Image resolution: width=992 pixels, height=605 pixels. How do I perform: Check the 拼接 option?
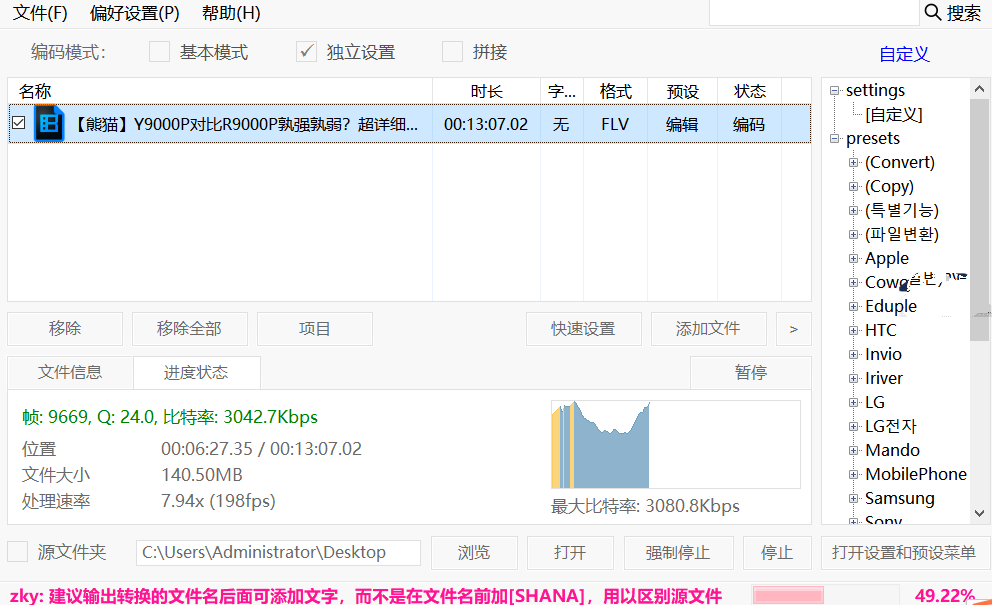click(452, 52)
